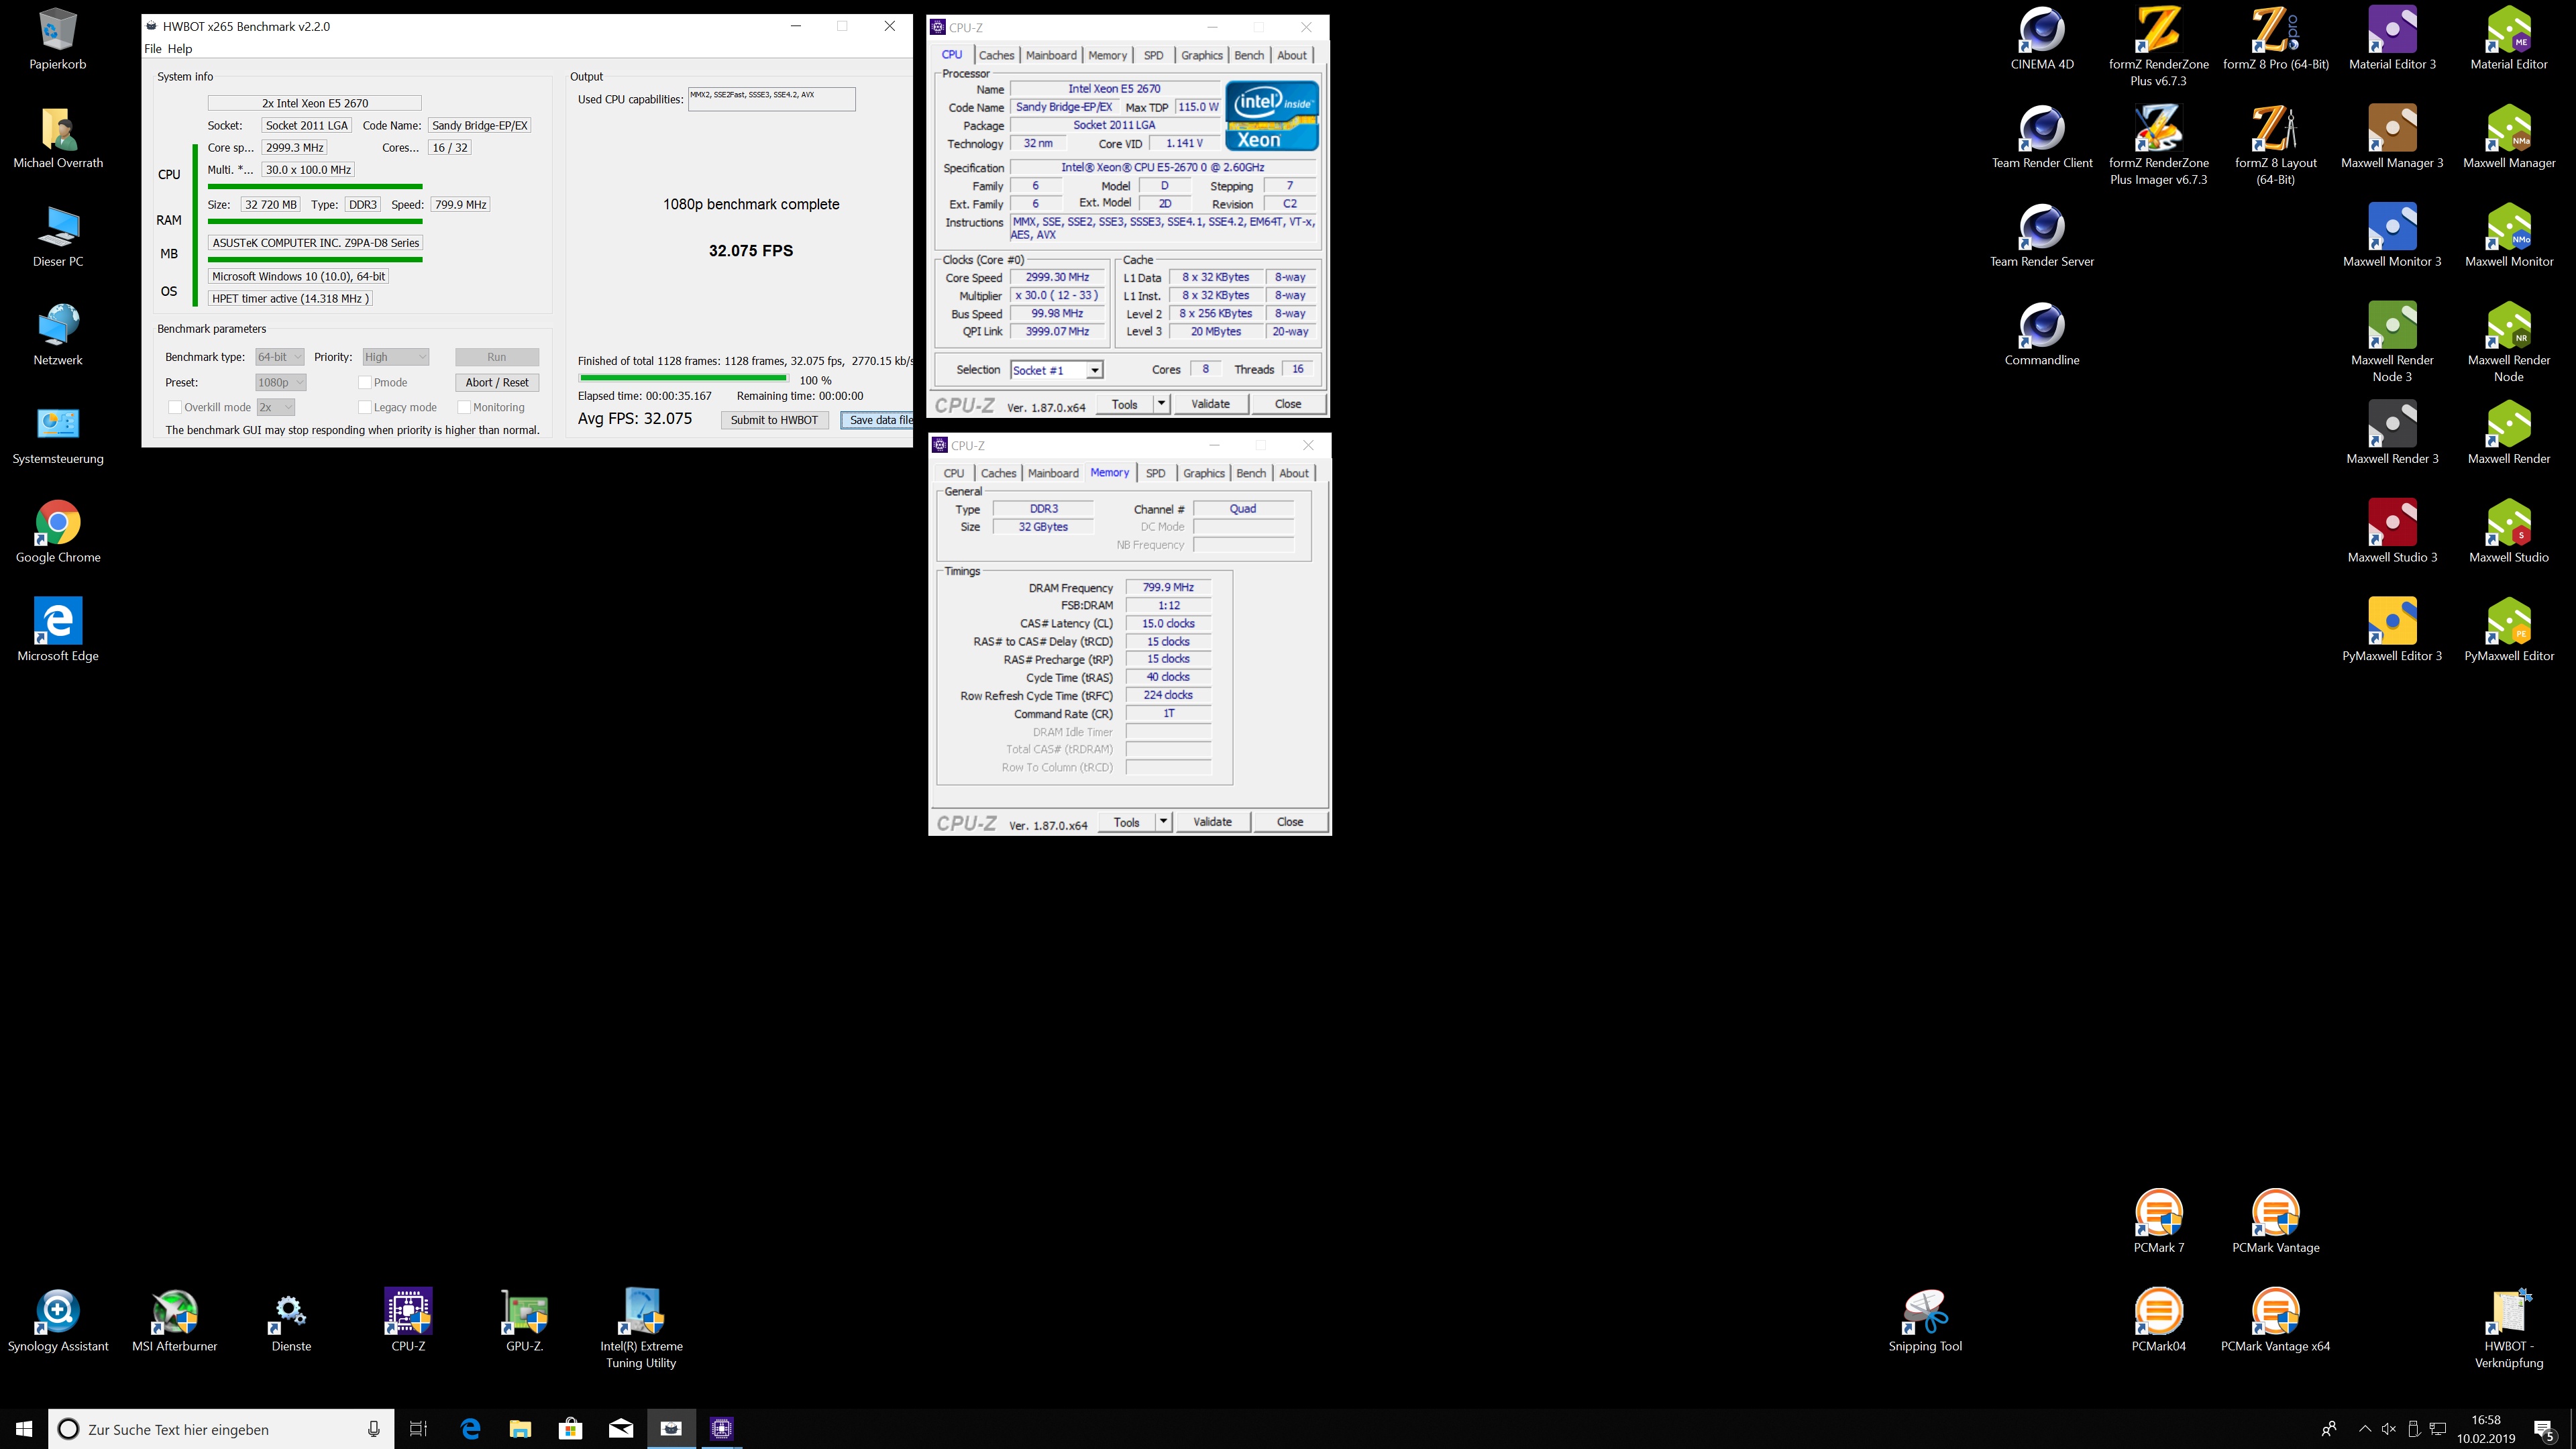
Task: Open Maxwell Render Node 3 icon
Action: (x=2392, y=342)
